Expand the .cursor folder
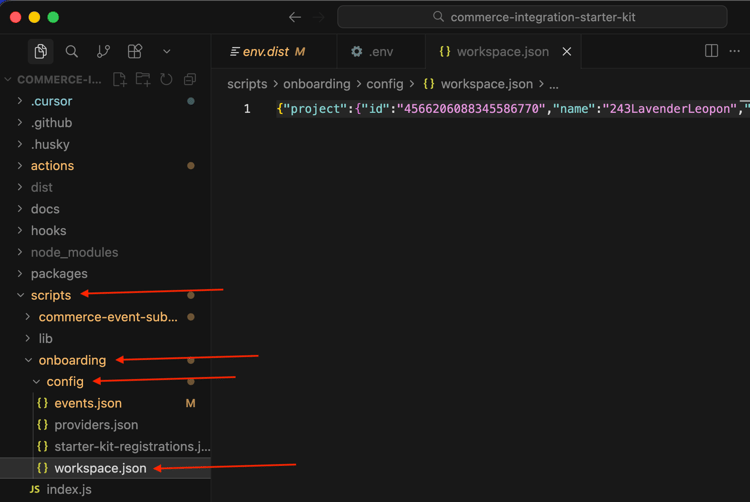Viewport: 750px width, 502px height. pyautogui.click(x=105, y=101)
